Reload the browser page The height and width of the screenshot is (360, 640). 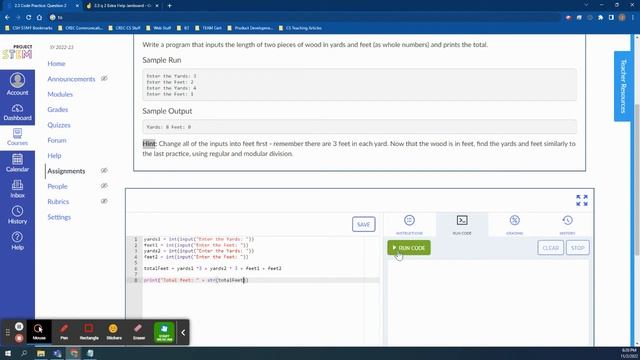29,18
